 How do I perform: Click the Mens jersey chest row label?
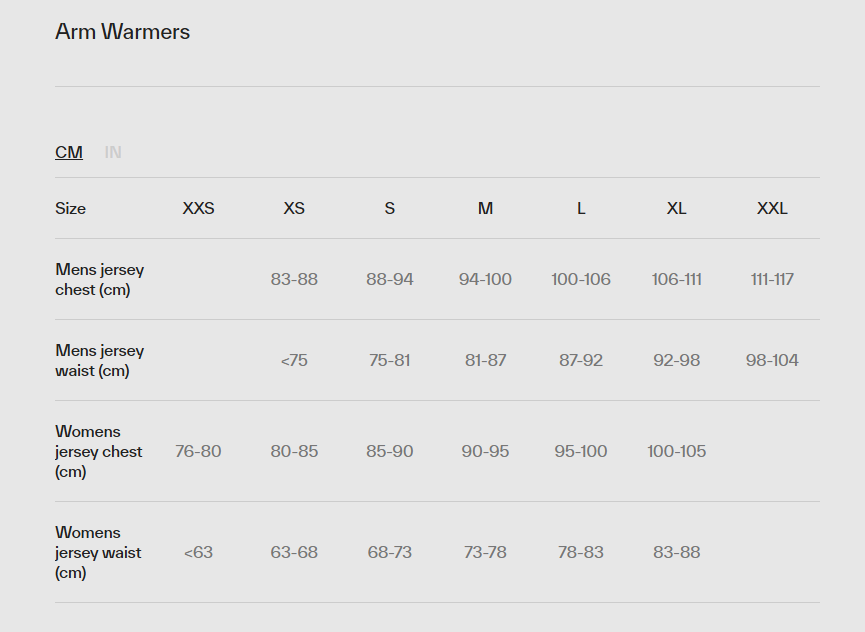99,280
